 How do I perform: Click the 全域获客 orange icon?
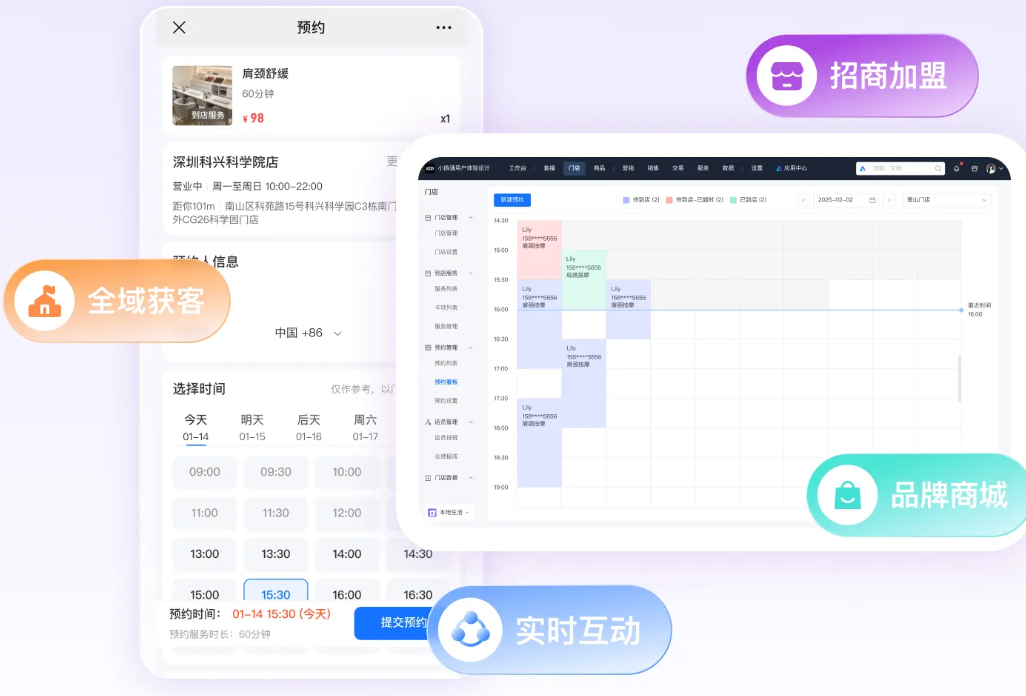coord(42,301)
